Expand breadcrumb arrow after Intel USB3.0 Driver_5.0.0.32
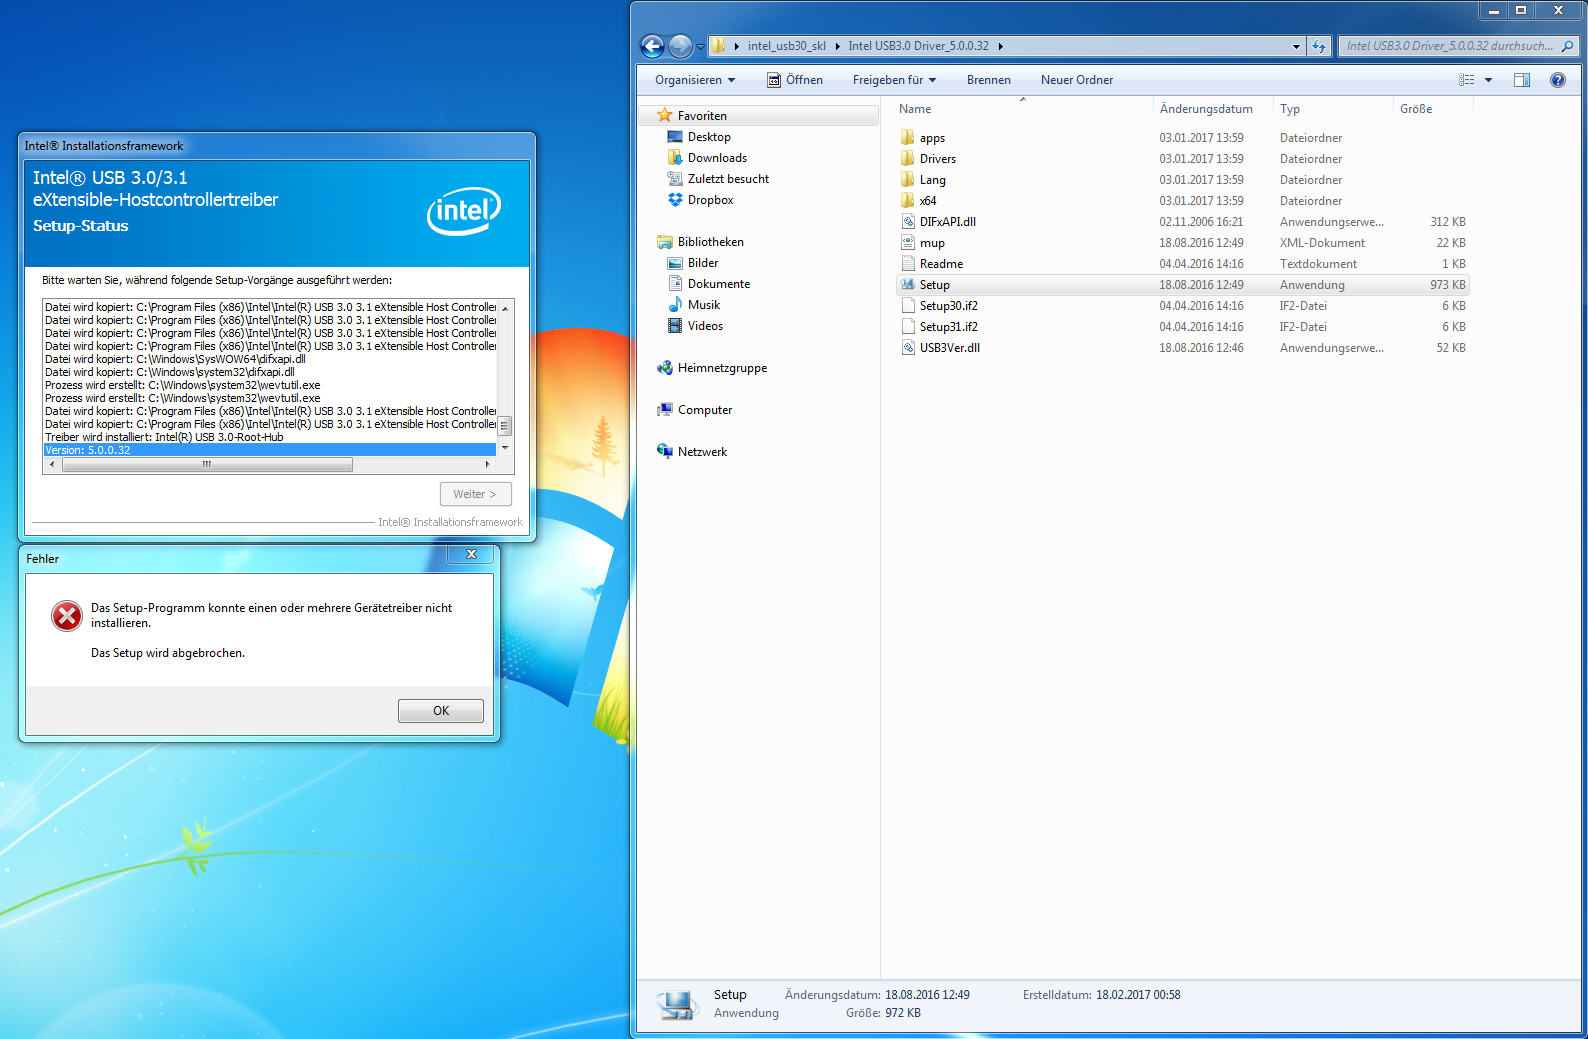This screenshot has width=1588, height=1039. [x=1000, y=46]
